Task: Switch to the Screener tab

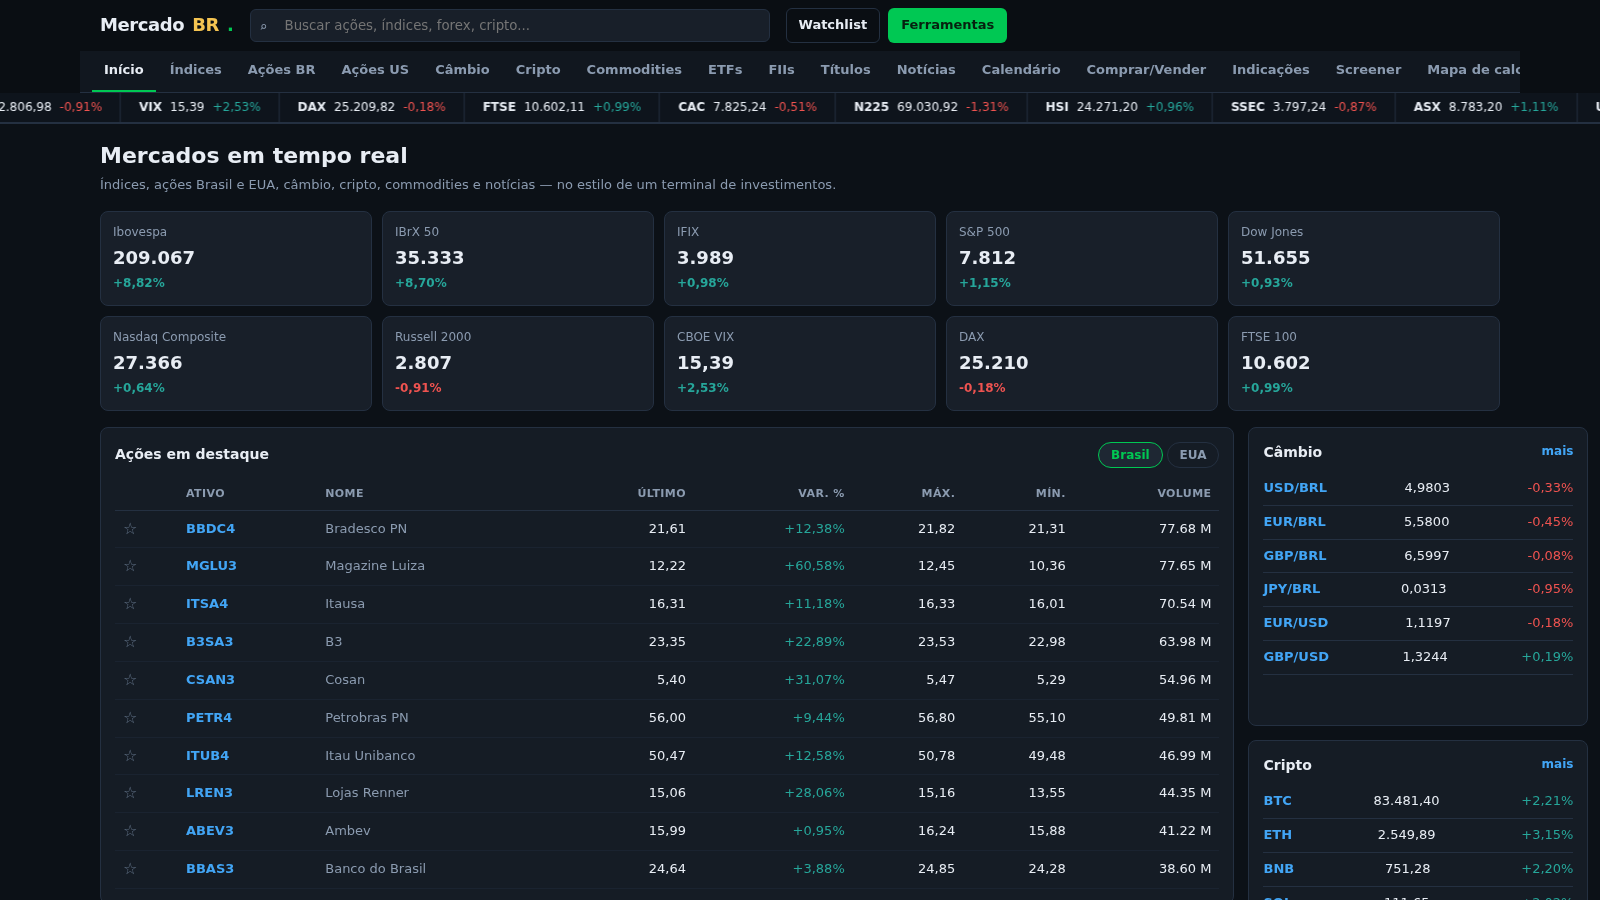Action: coord(1368,70)
